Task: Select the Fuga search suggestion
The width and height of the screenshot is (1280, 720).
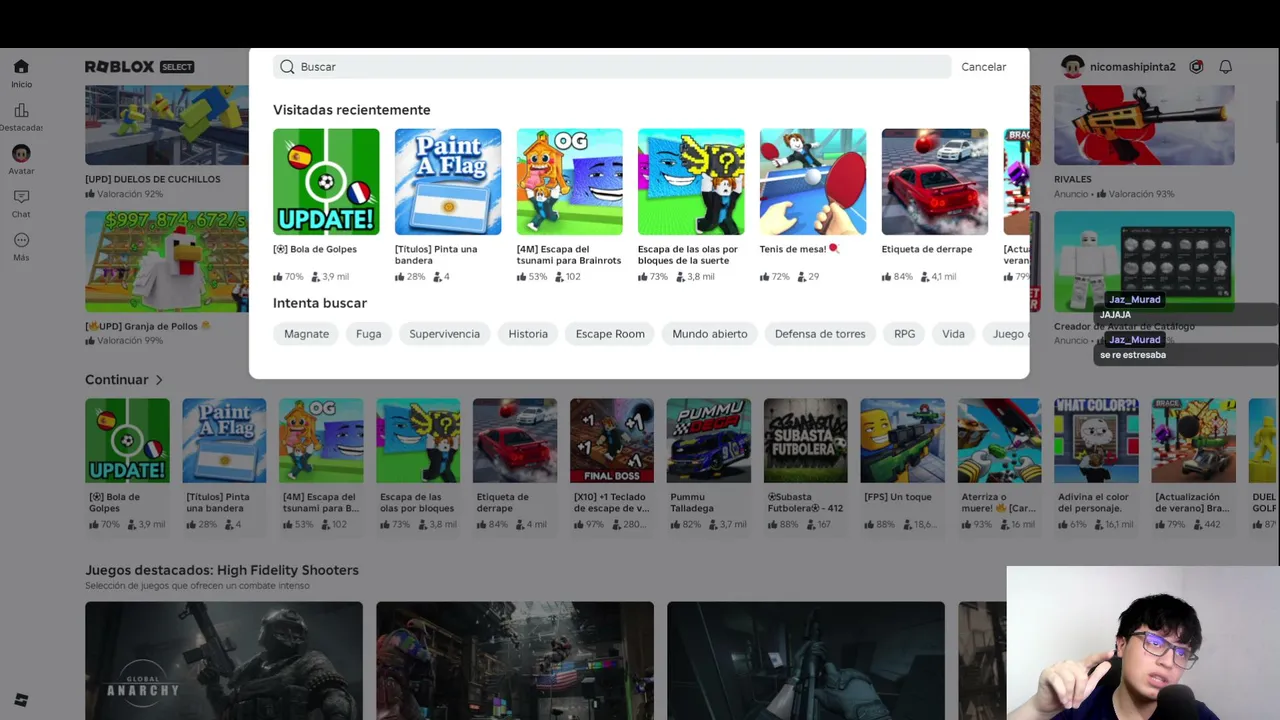Action: click(369, 334)
